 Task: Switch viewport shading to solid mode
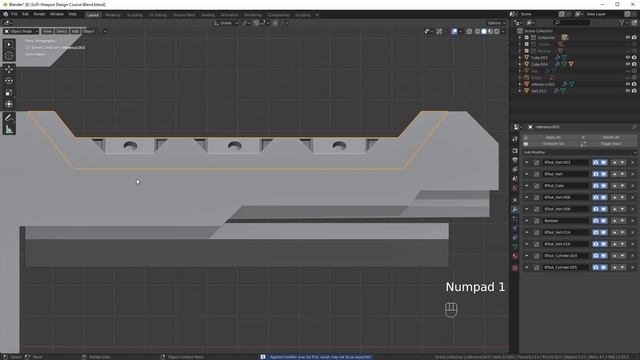tap(484, 31)
